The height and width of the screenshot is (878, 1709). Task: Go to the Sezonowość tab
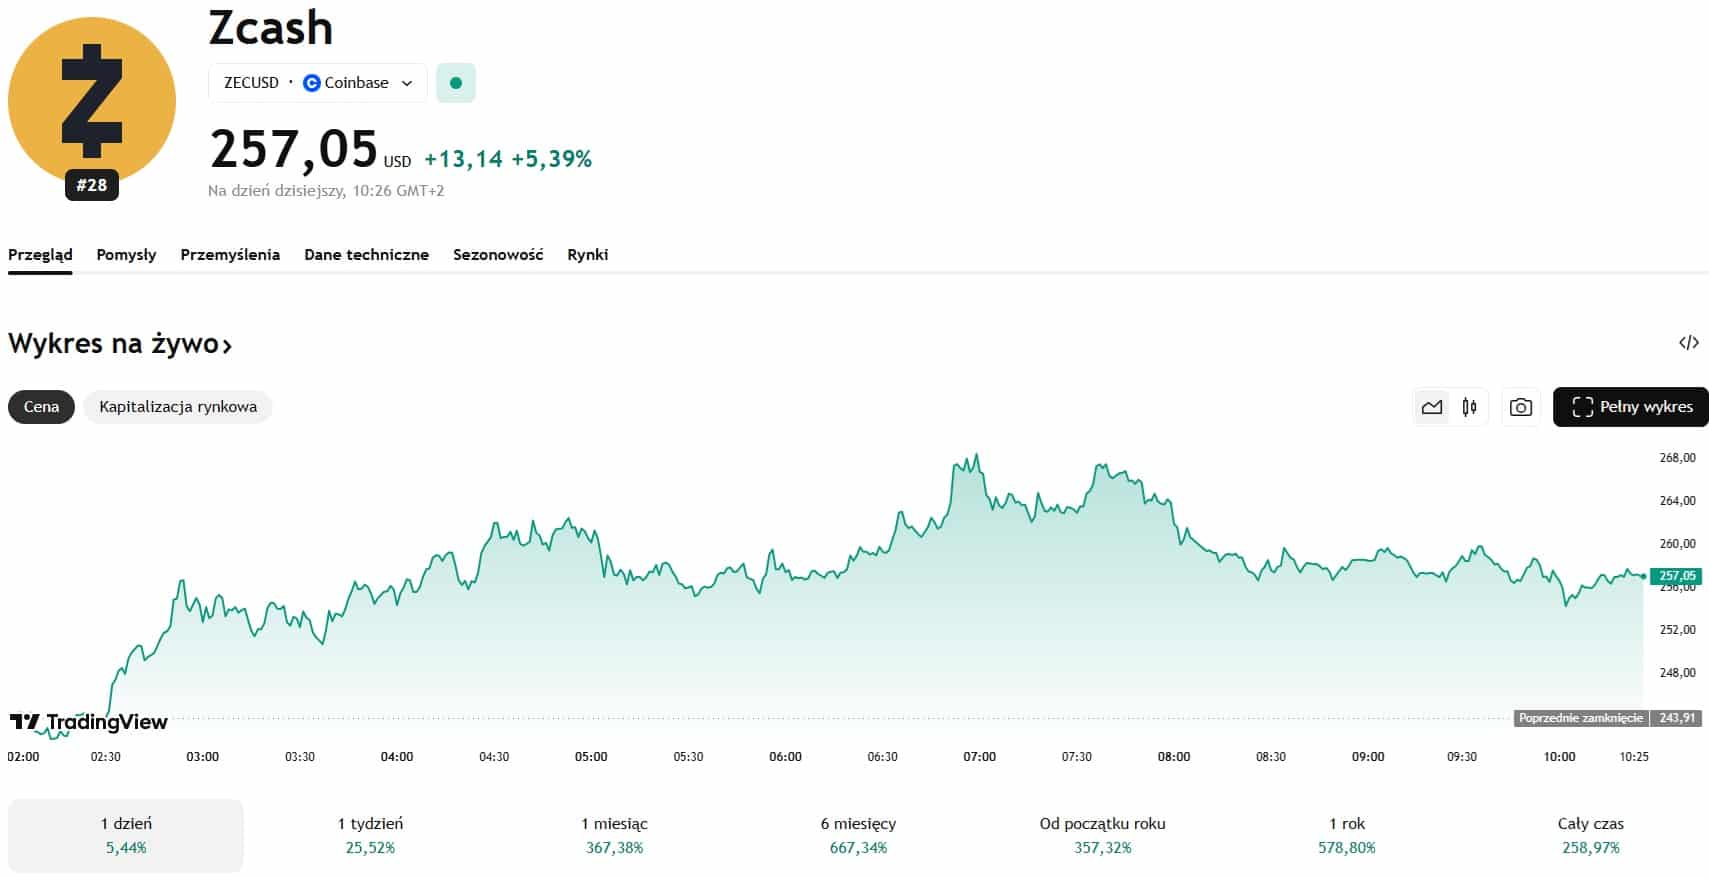coord(498,255)
